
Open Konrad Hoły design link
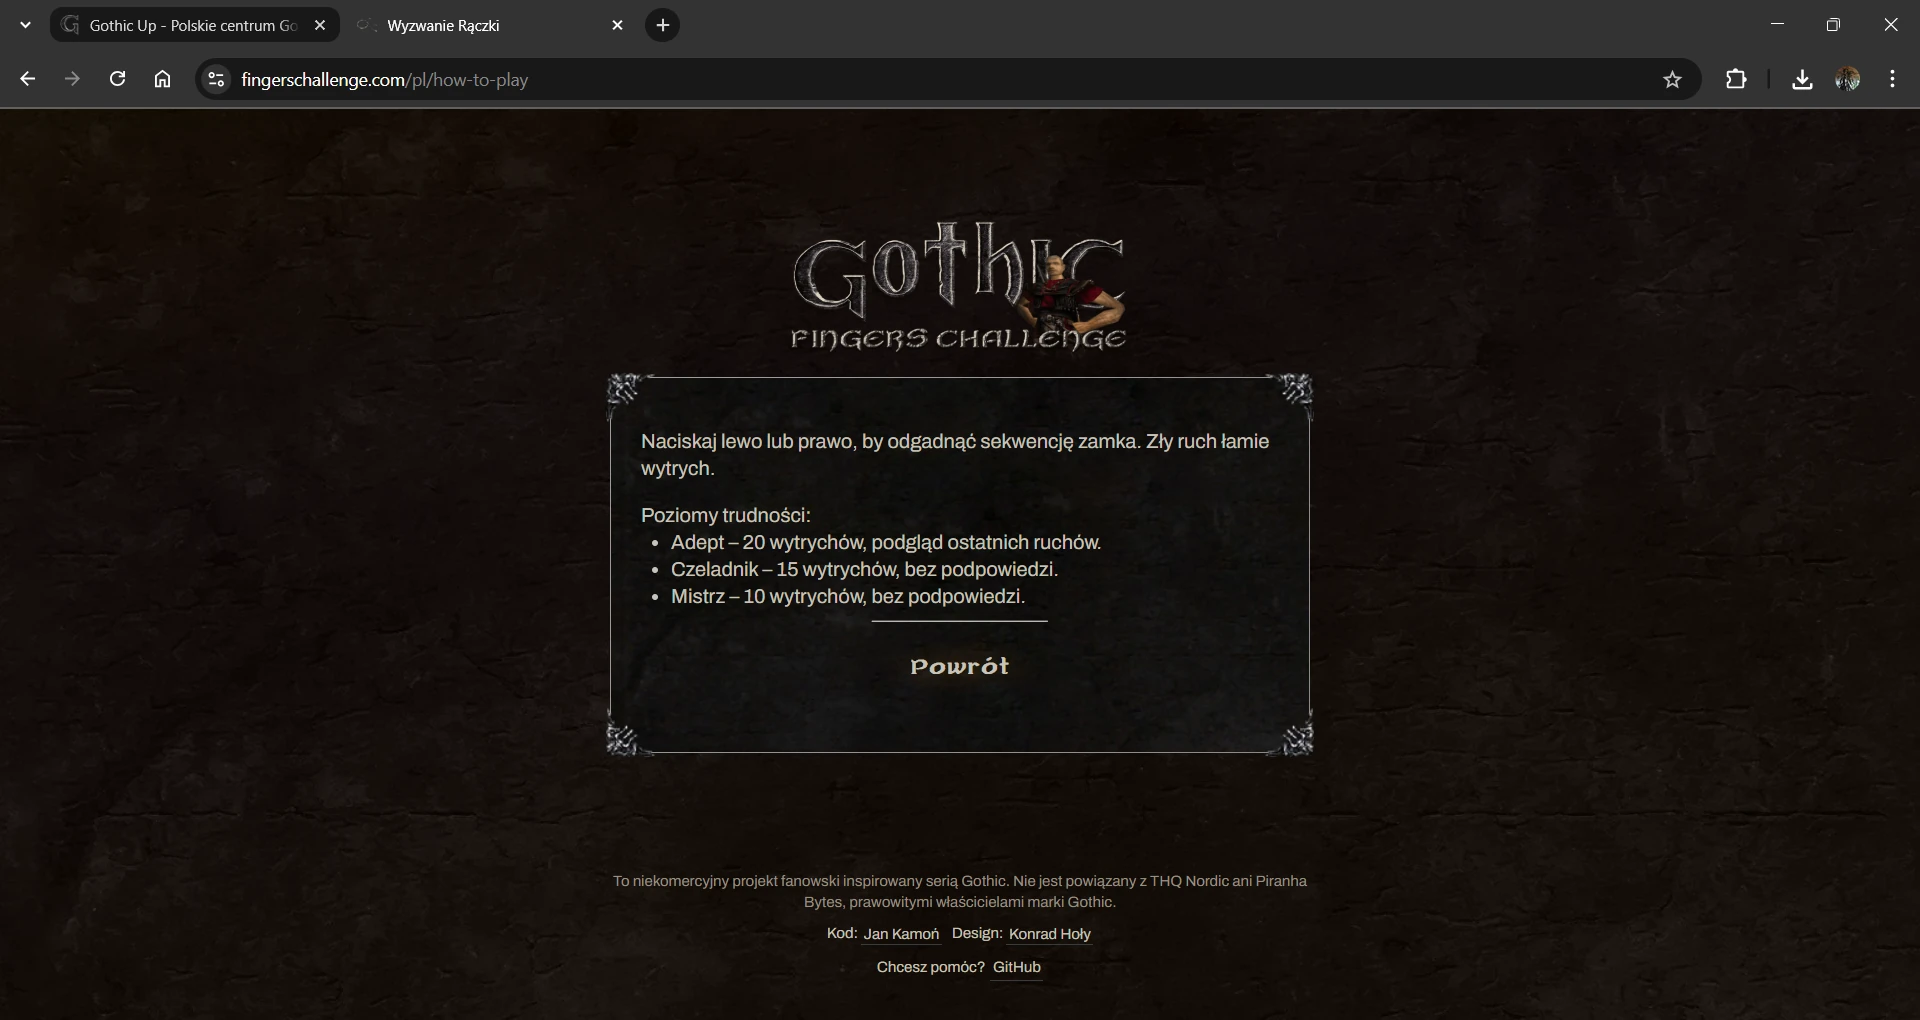tap(1049, 934)
